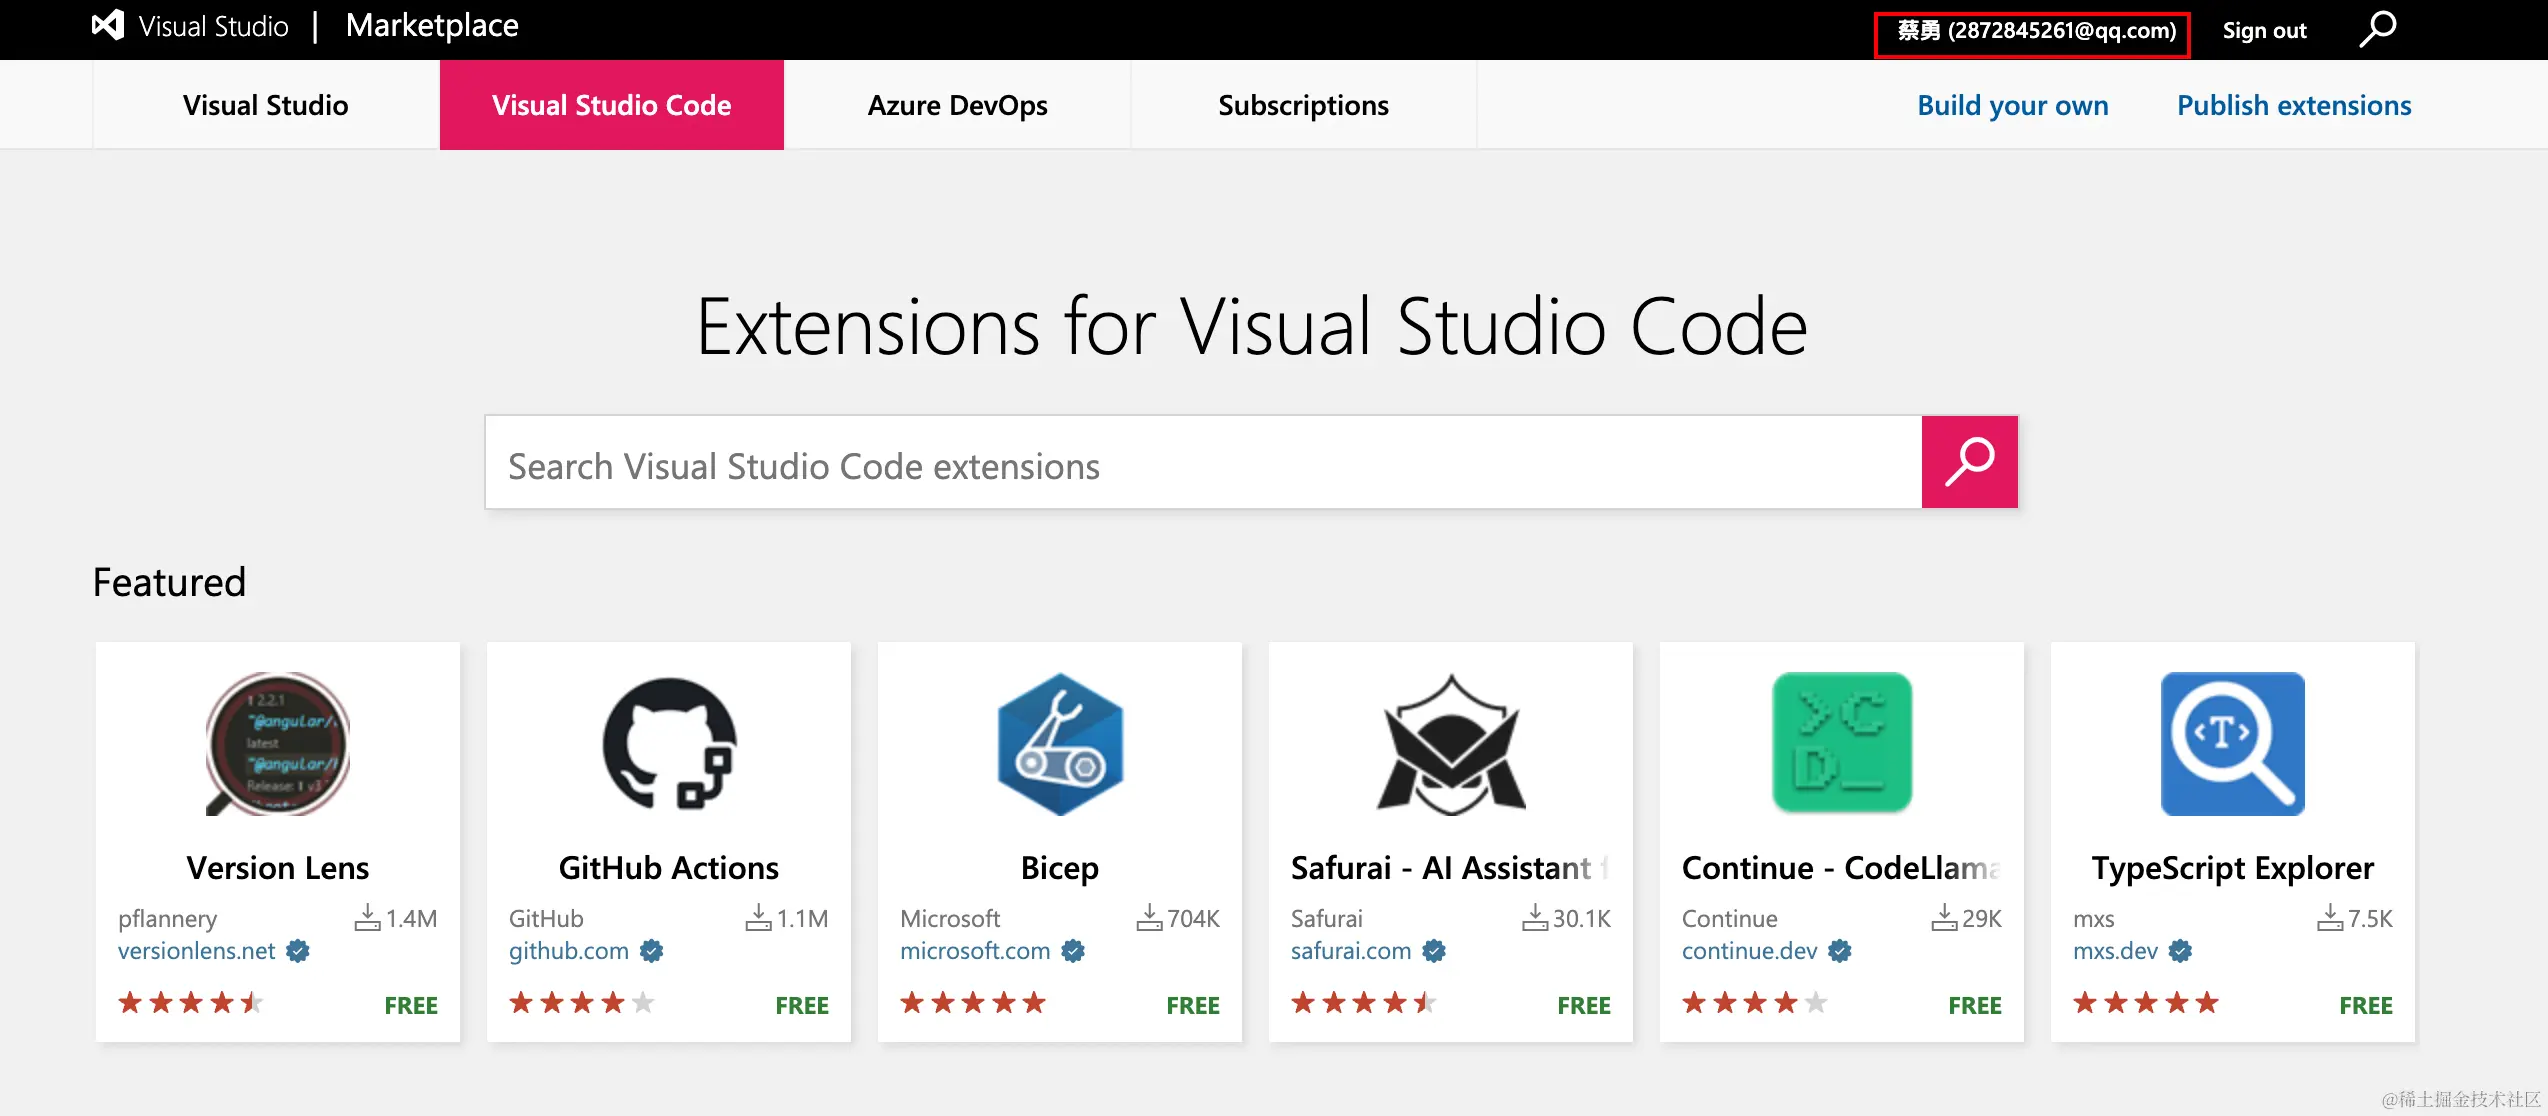2548x1116 pixels.
Task: Open the mxs.dev publisher link
Action: click(2115, 951)
